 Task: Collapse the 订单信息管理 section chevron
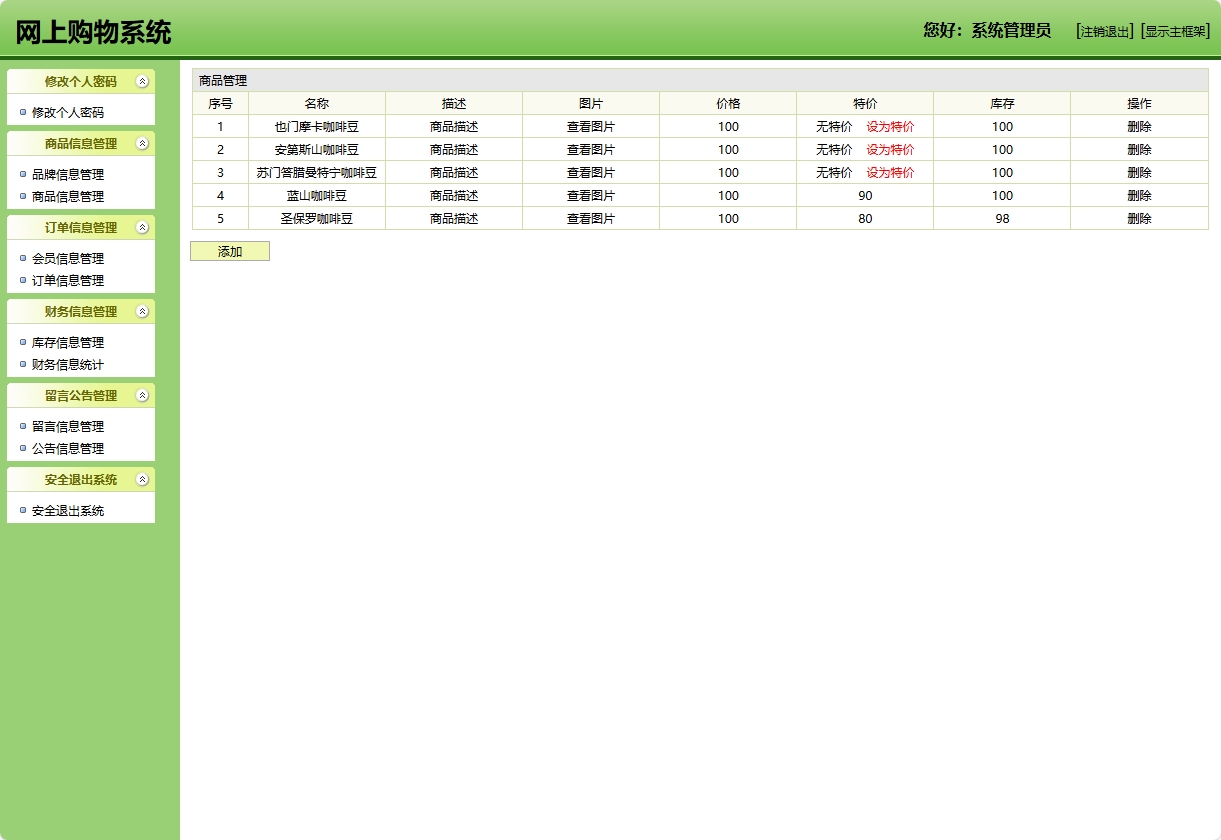(x=142, y=227)
